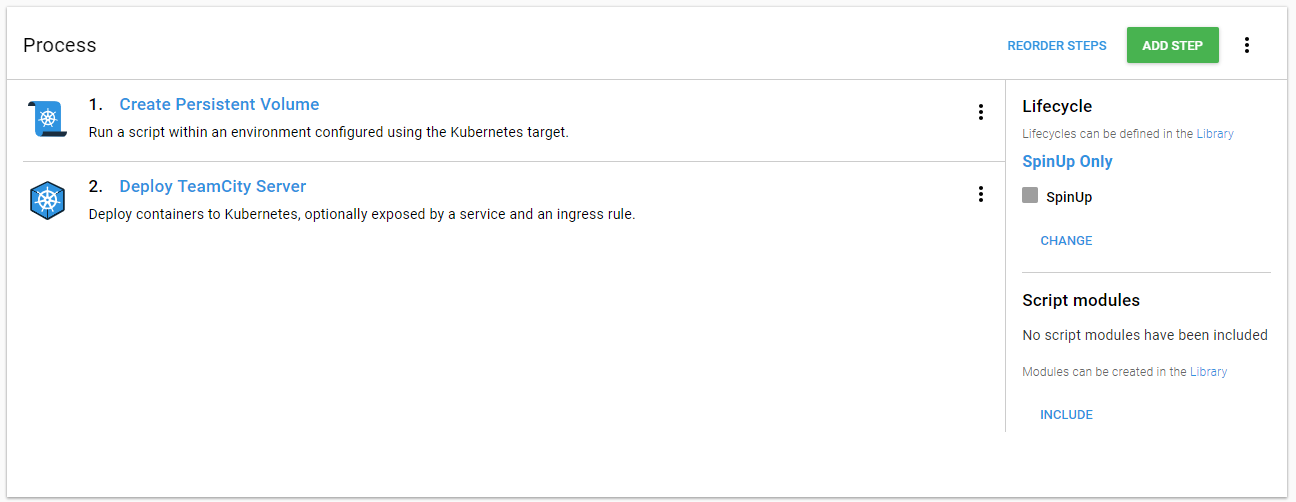Click the step 1 description about running a script
1296x502 pixels.
point(328,132)
